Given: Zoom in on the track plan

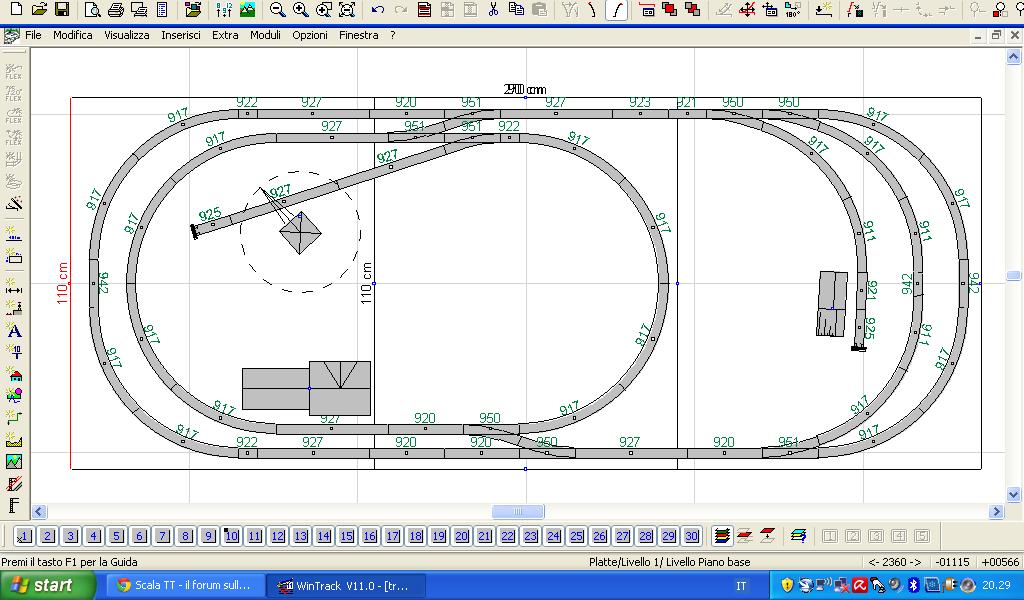Looking at the screenshot, I should tap(300, 9).
